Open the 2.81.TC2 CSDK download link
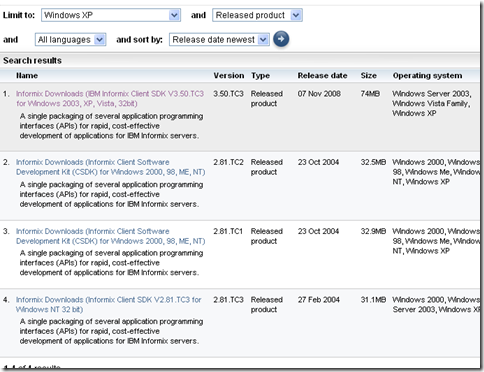This screenshot has width=484, height=372. point(110,167)
